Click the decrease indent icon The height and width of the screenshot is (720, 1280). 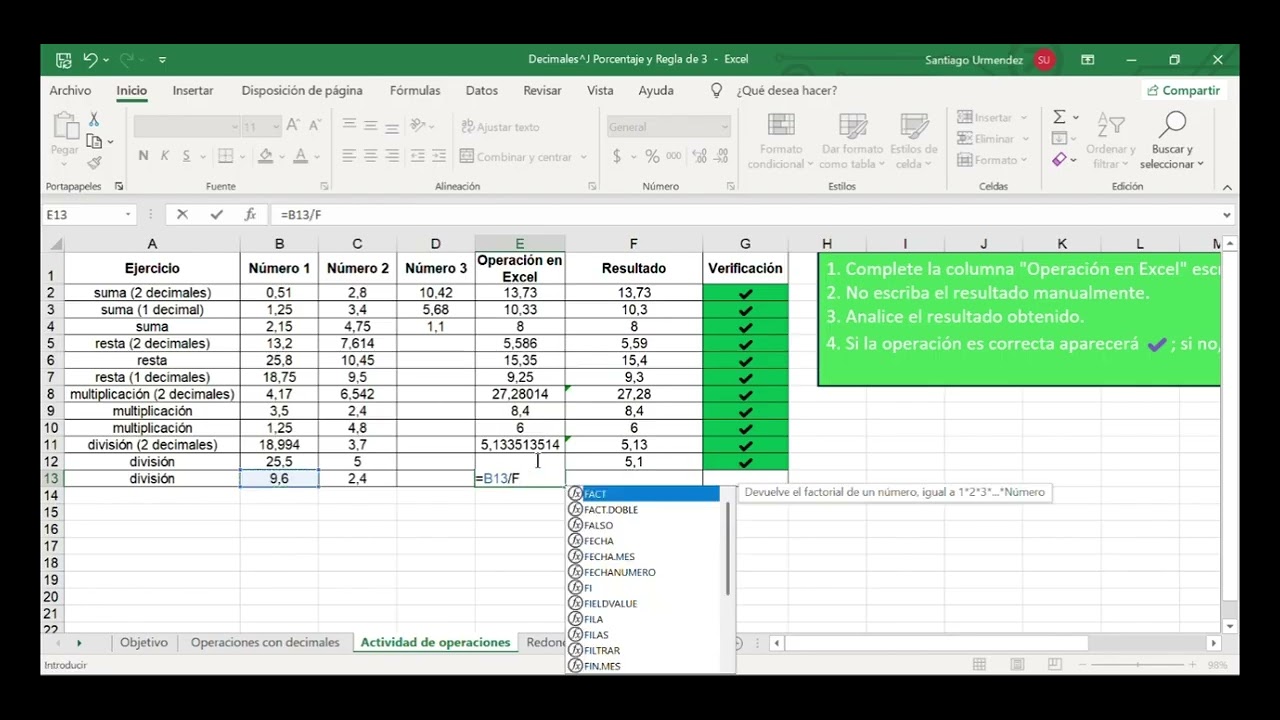tap(417, 156)
